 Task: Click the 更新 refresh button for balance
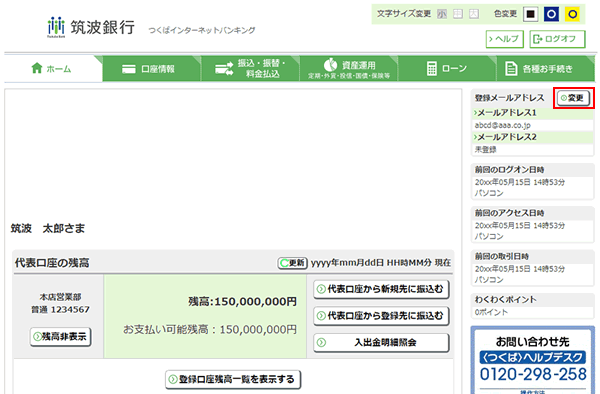pos(292,263)
